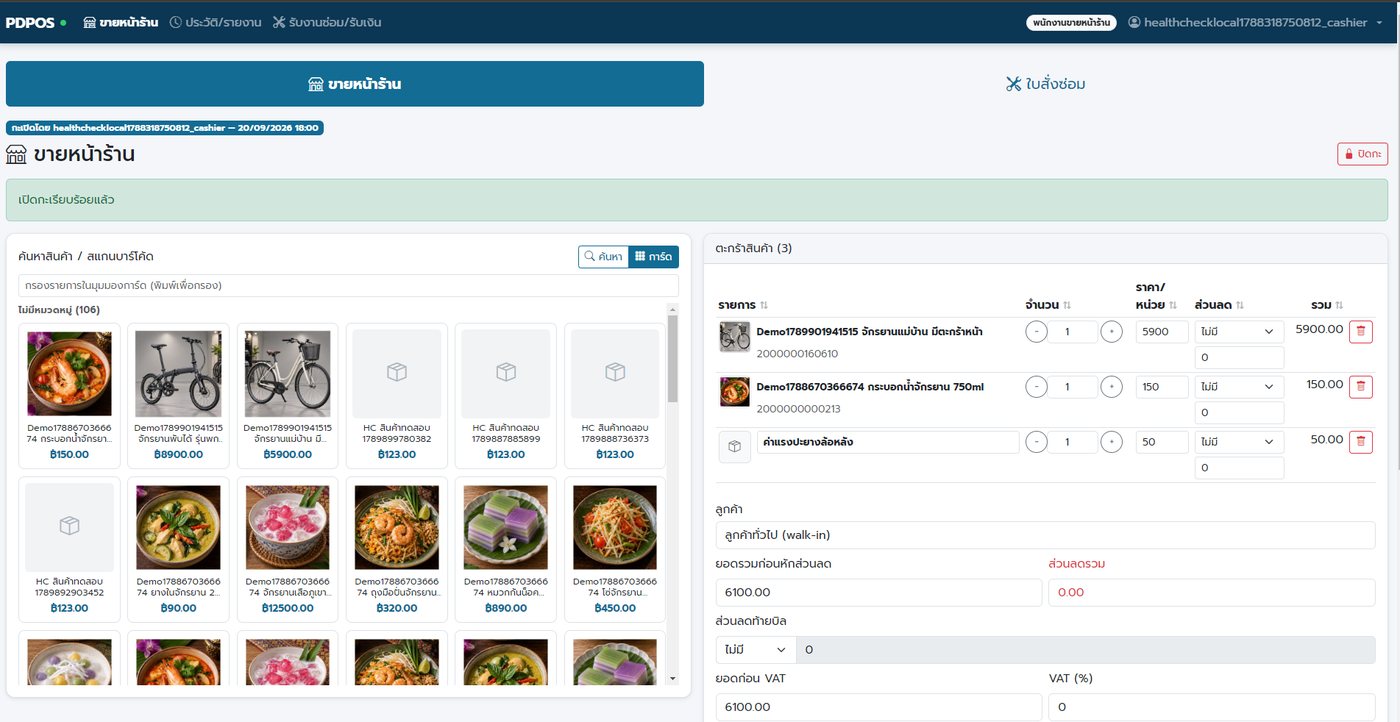Delete the 5900.00 cart row
This screenshot has height=722, width=1400.
pyautogui.click(x=1361, y=332)
